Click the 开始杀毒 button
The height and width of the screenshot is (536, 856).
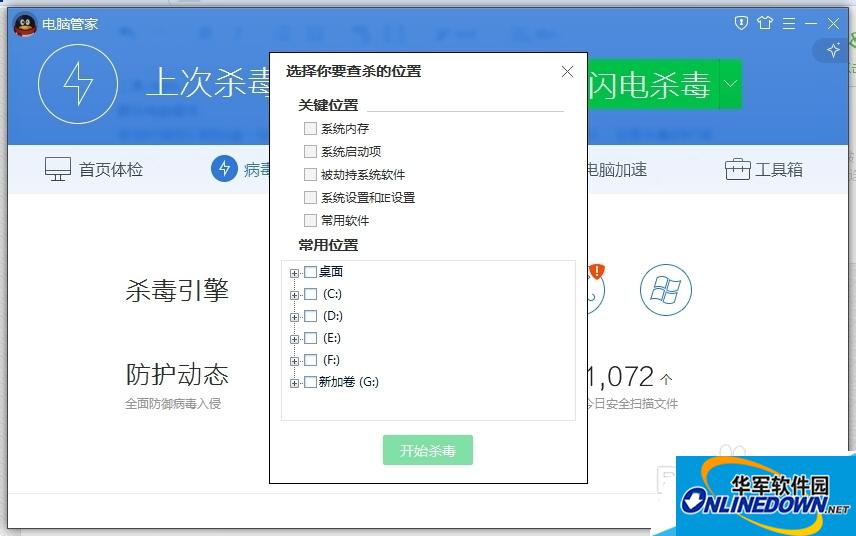click(x=427, y=451)
